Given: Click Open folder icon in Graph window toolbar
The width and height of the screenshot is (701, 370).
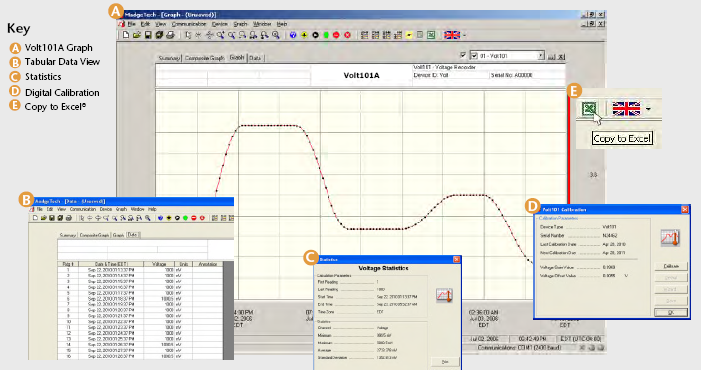Looking at the screenshot, I should (137, 35).
